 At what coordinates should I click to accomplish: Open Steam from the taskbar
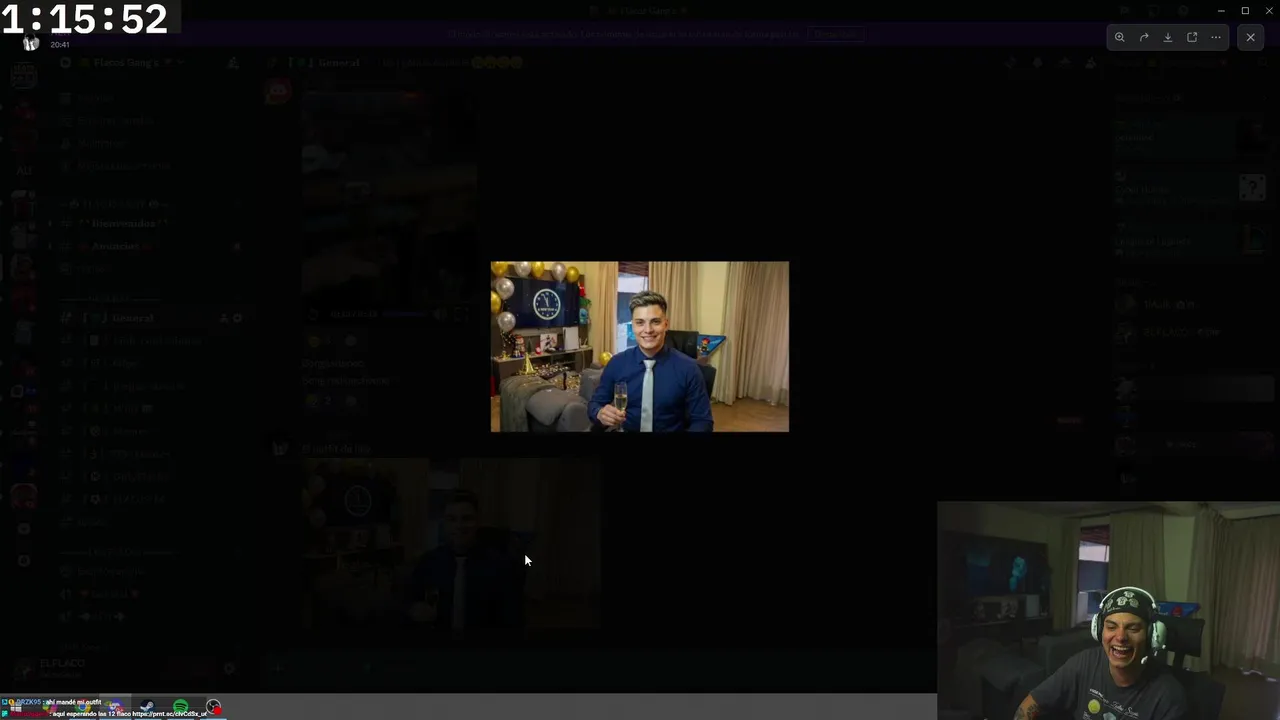(x=147, y=707)
